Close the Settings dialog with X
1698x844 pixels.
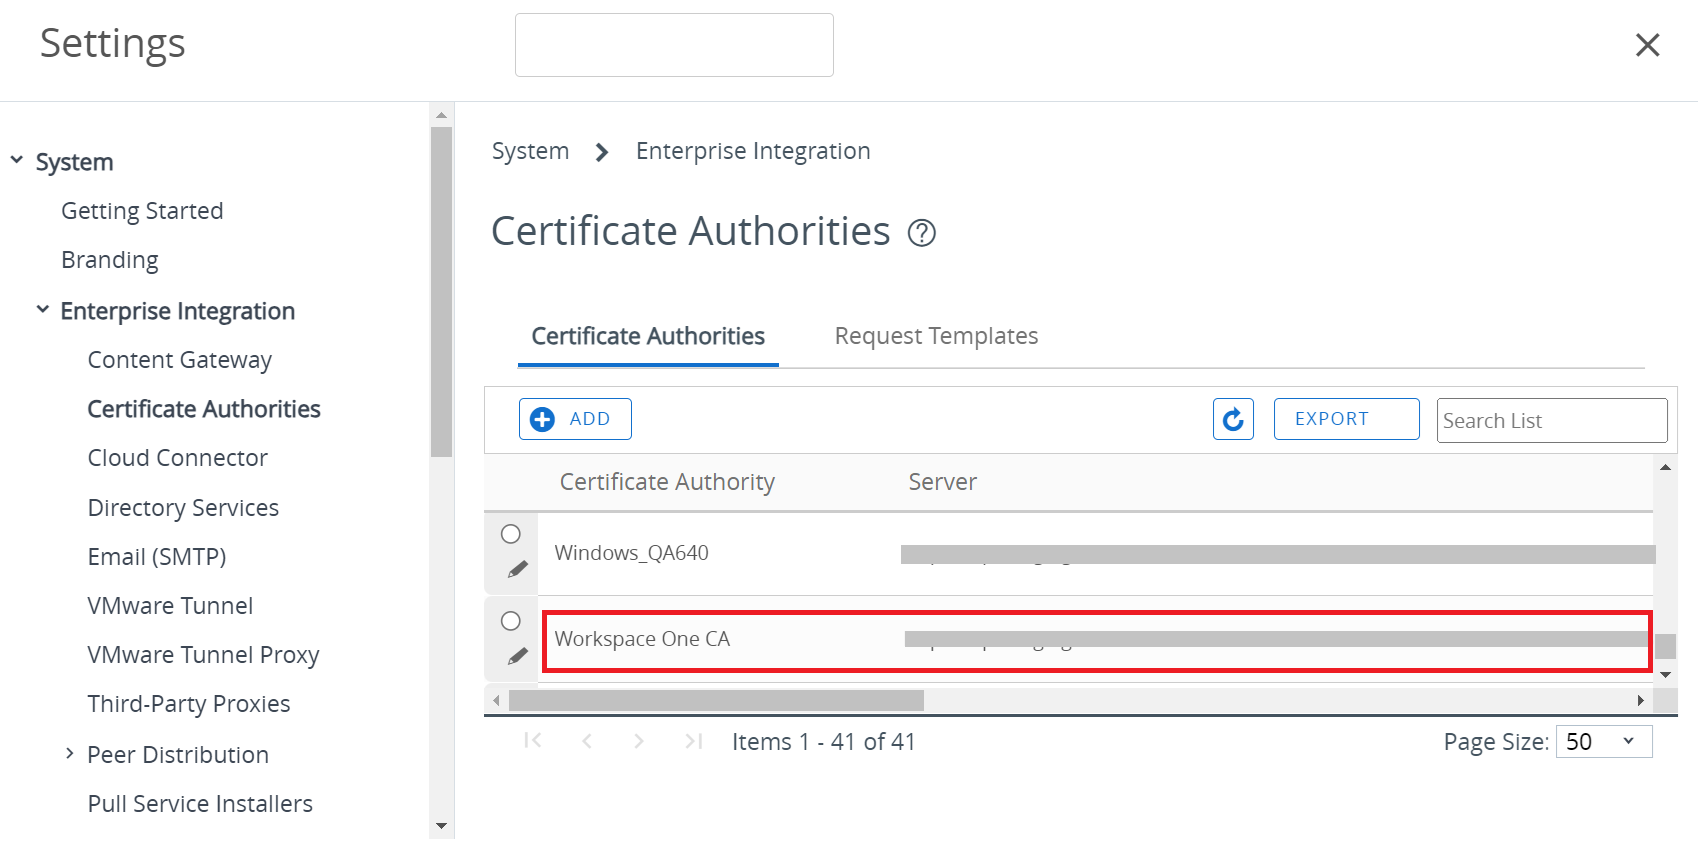coord(1647,45)
